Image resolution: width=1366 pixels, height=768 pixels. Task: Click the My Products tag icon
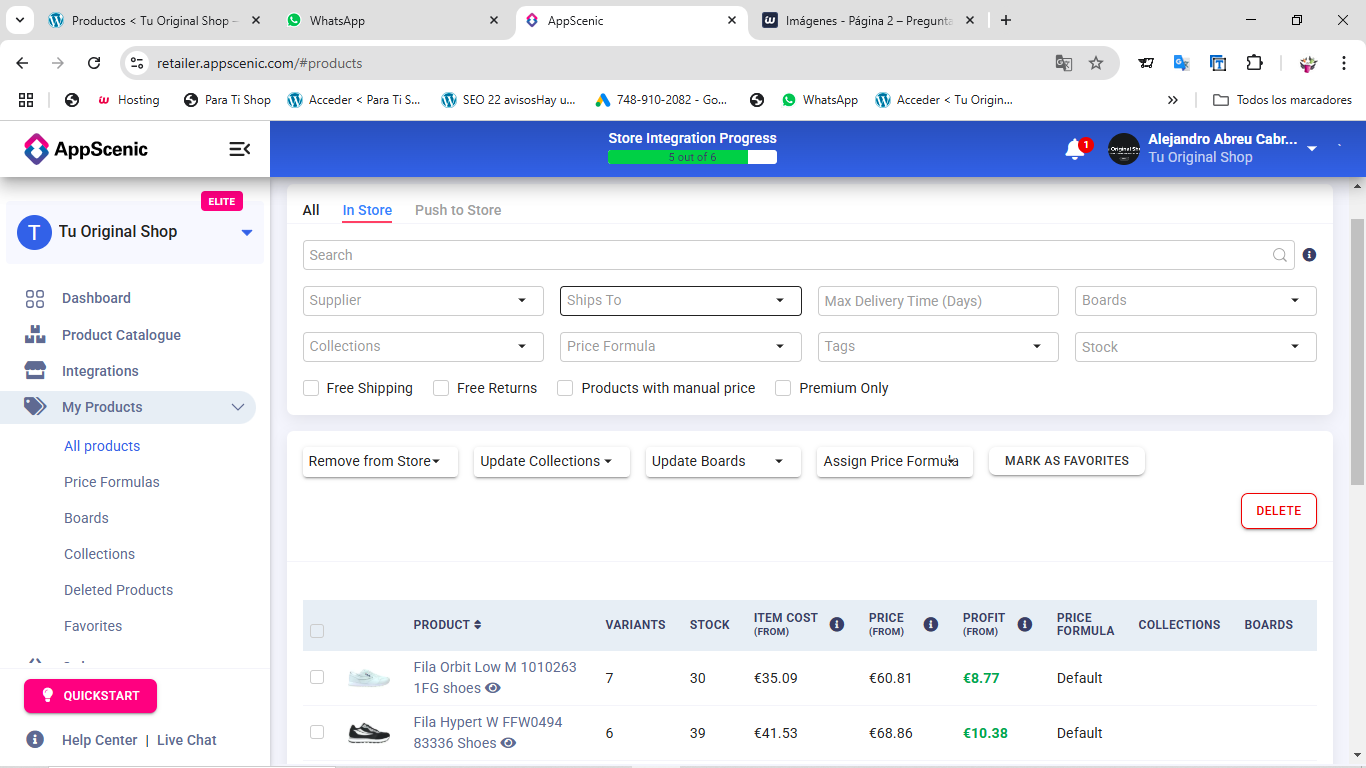click(x=35, y=407)
